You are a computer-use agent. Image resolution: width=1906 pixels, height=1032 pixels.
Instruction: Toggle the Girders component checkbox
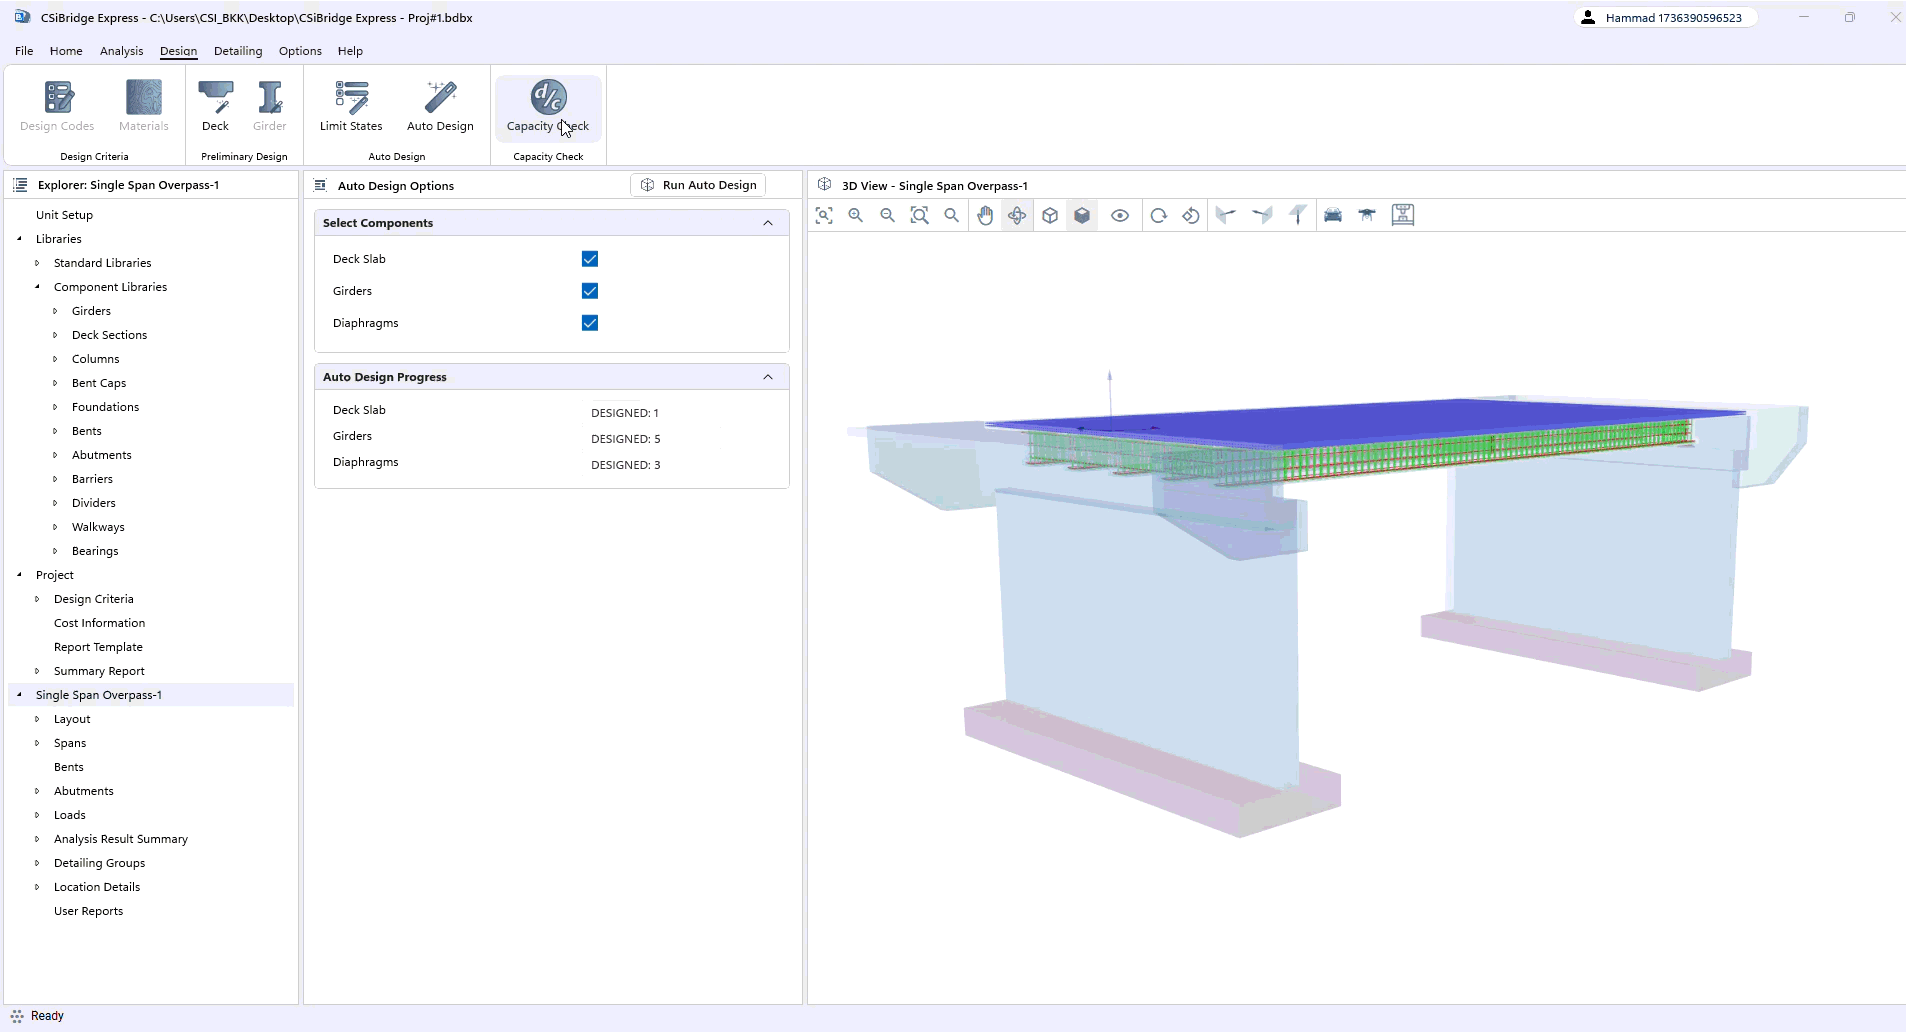click(x=590, y=291)
